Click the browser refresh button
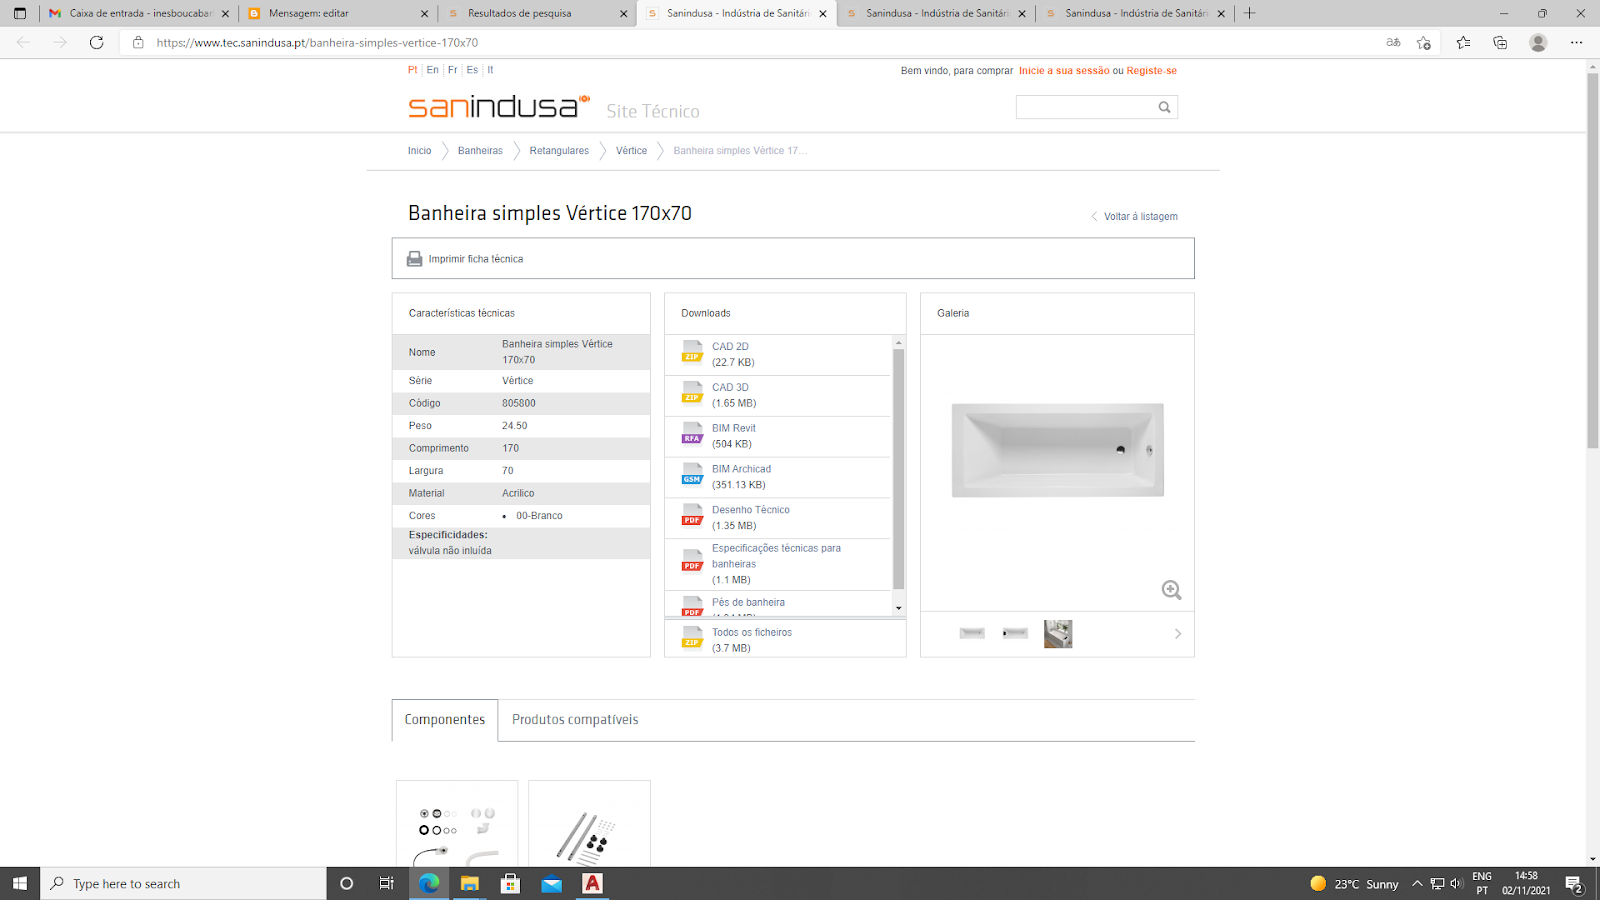The width and height of the screenshot is (1600, 900). tap(96, 42)
